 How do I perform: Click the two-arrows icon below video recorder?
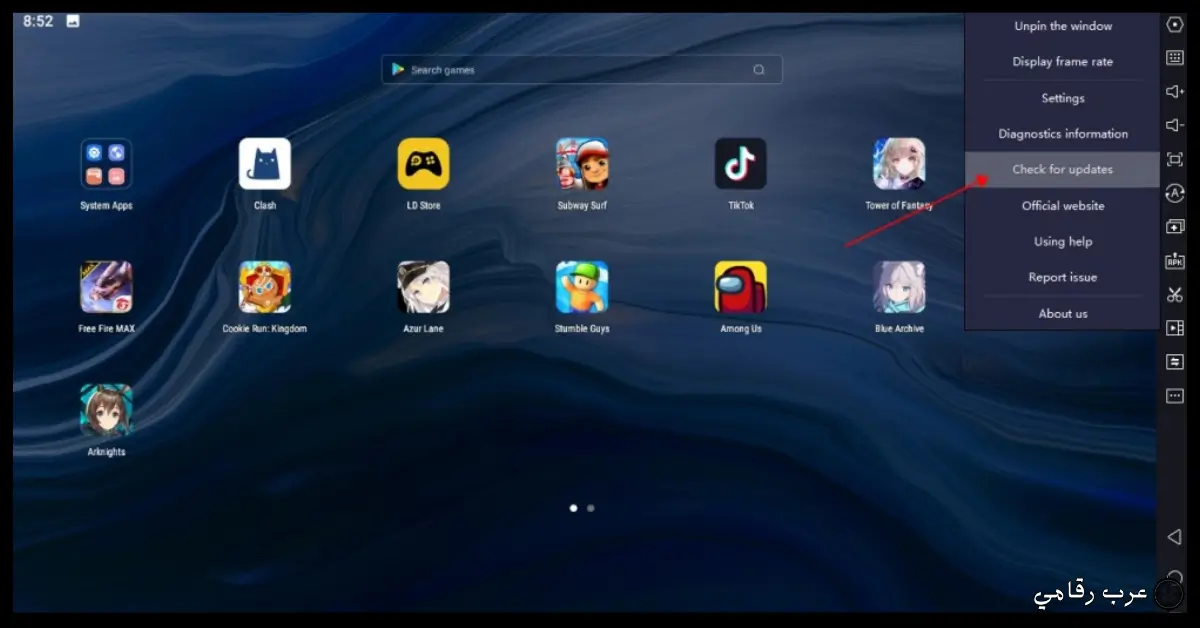pyautogui.click(x=1175, y=362)
